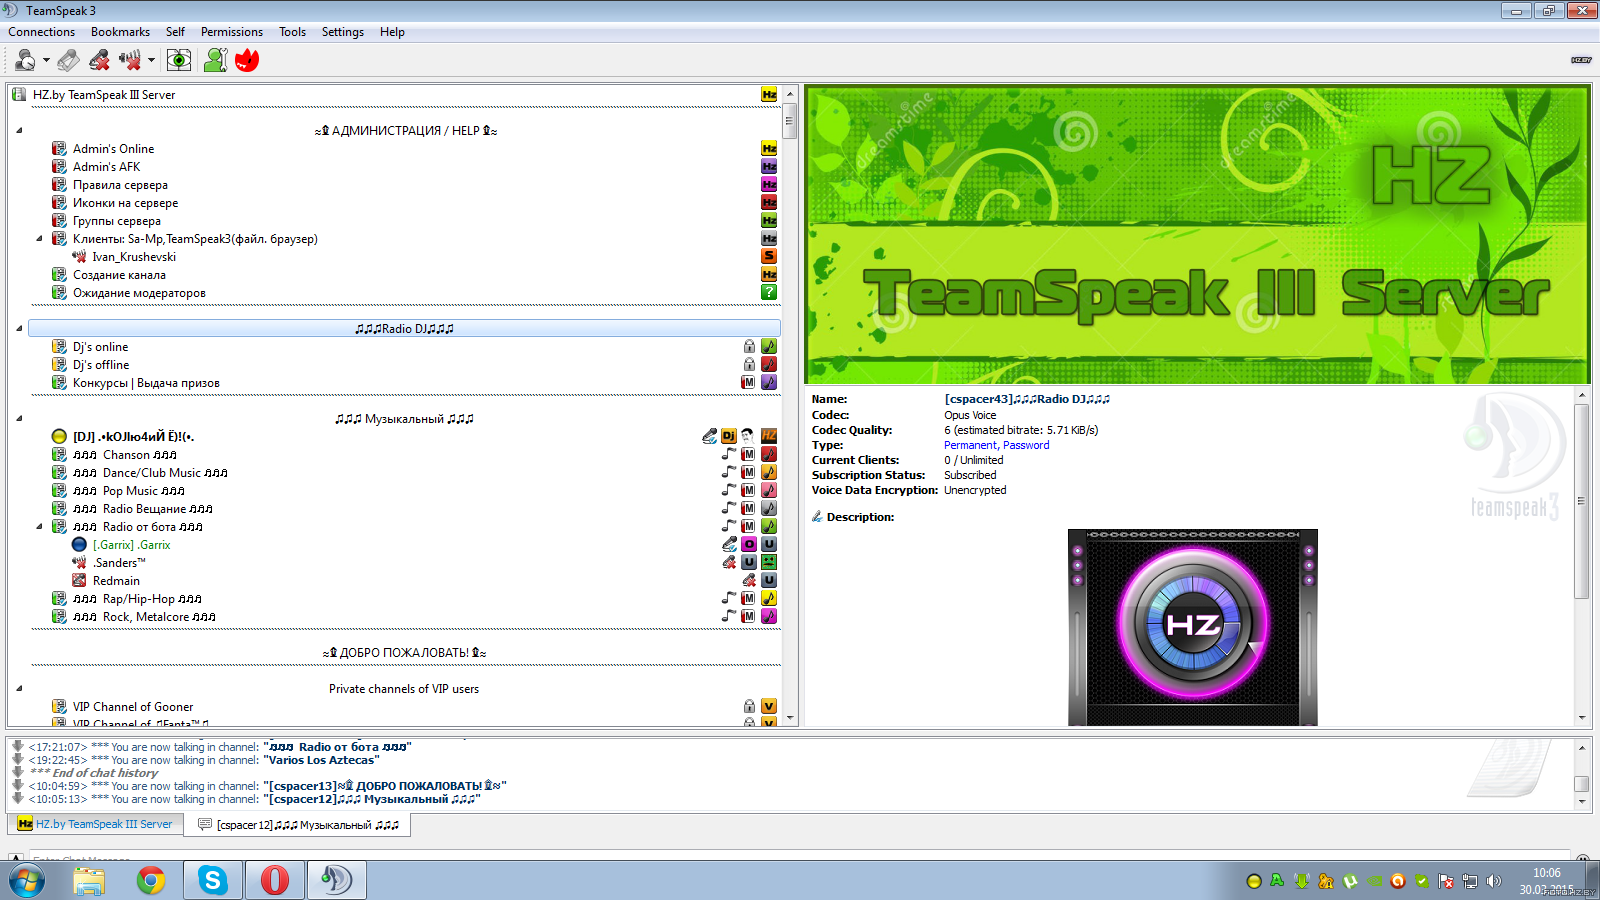Collapse the Музыкальный section arrow
Screen dimensions: 1600x900
[x=19, y=419]
